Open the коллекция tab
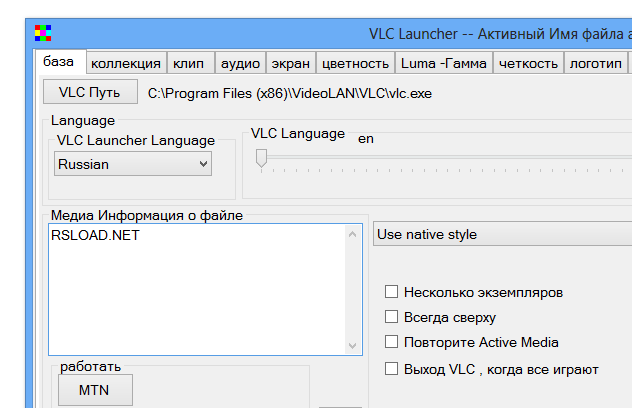Image resolution: width=632 pixels, height=408 pixels. [126, 63]
